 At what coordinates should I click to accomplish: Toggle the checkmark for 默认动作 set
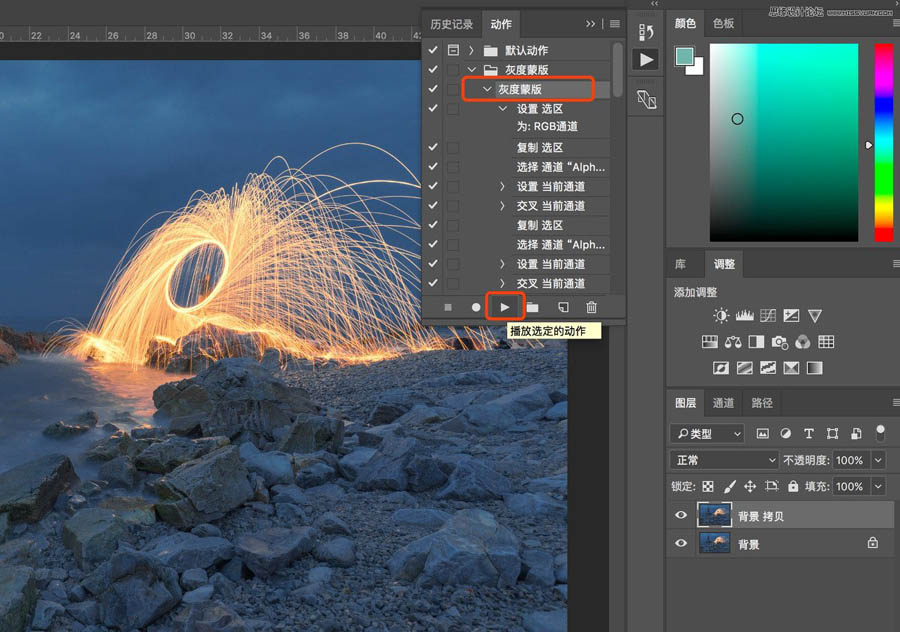point(433,50)
